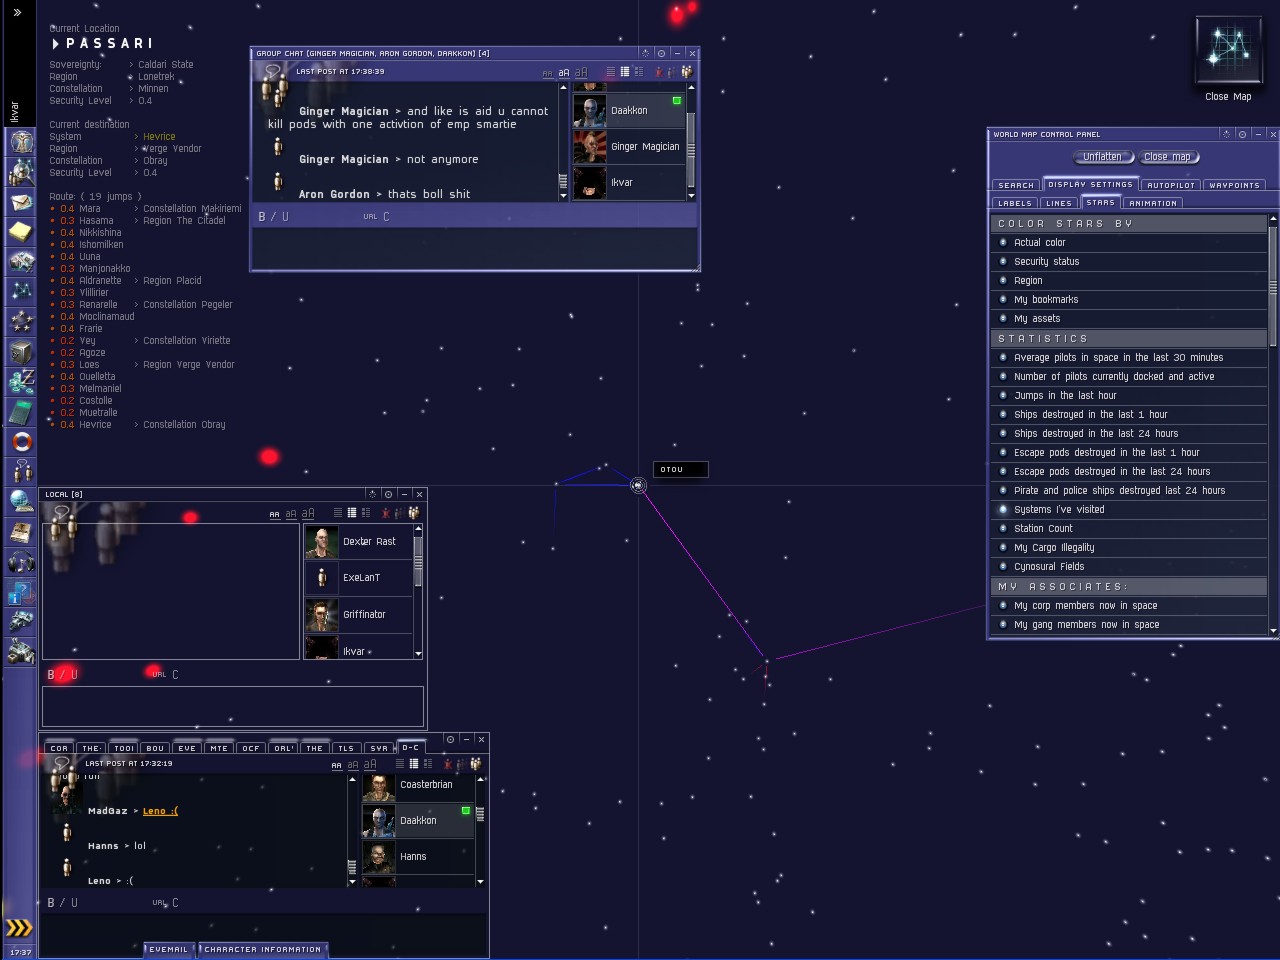Select Coasterbrian in channel member list
1280x960 pixels.
(x=418, y=785)
